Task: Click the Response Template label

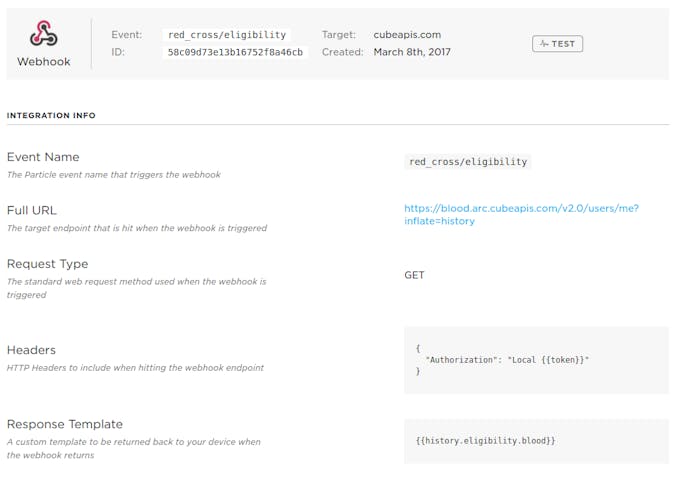Action: pos(65,424)
